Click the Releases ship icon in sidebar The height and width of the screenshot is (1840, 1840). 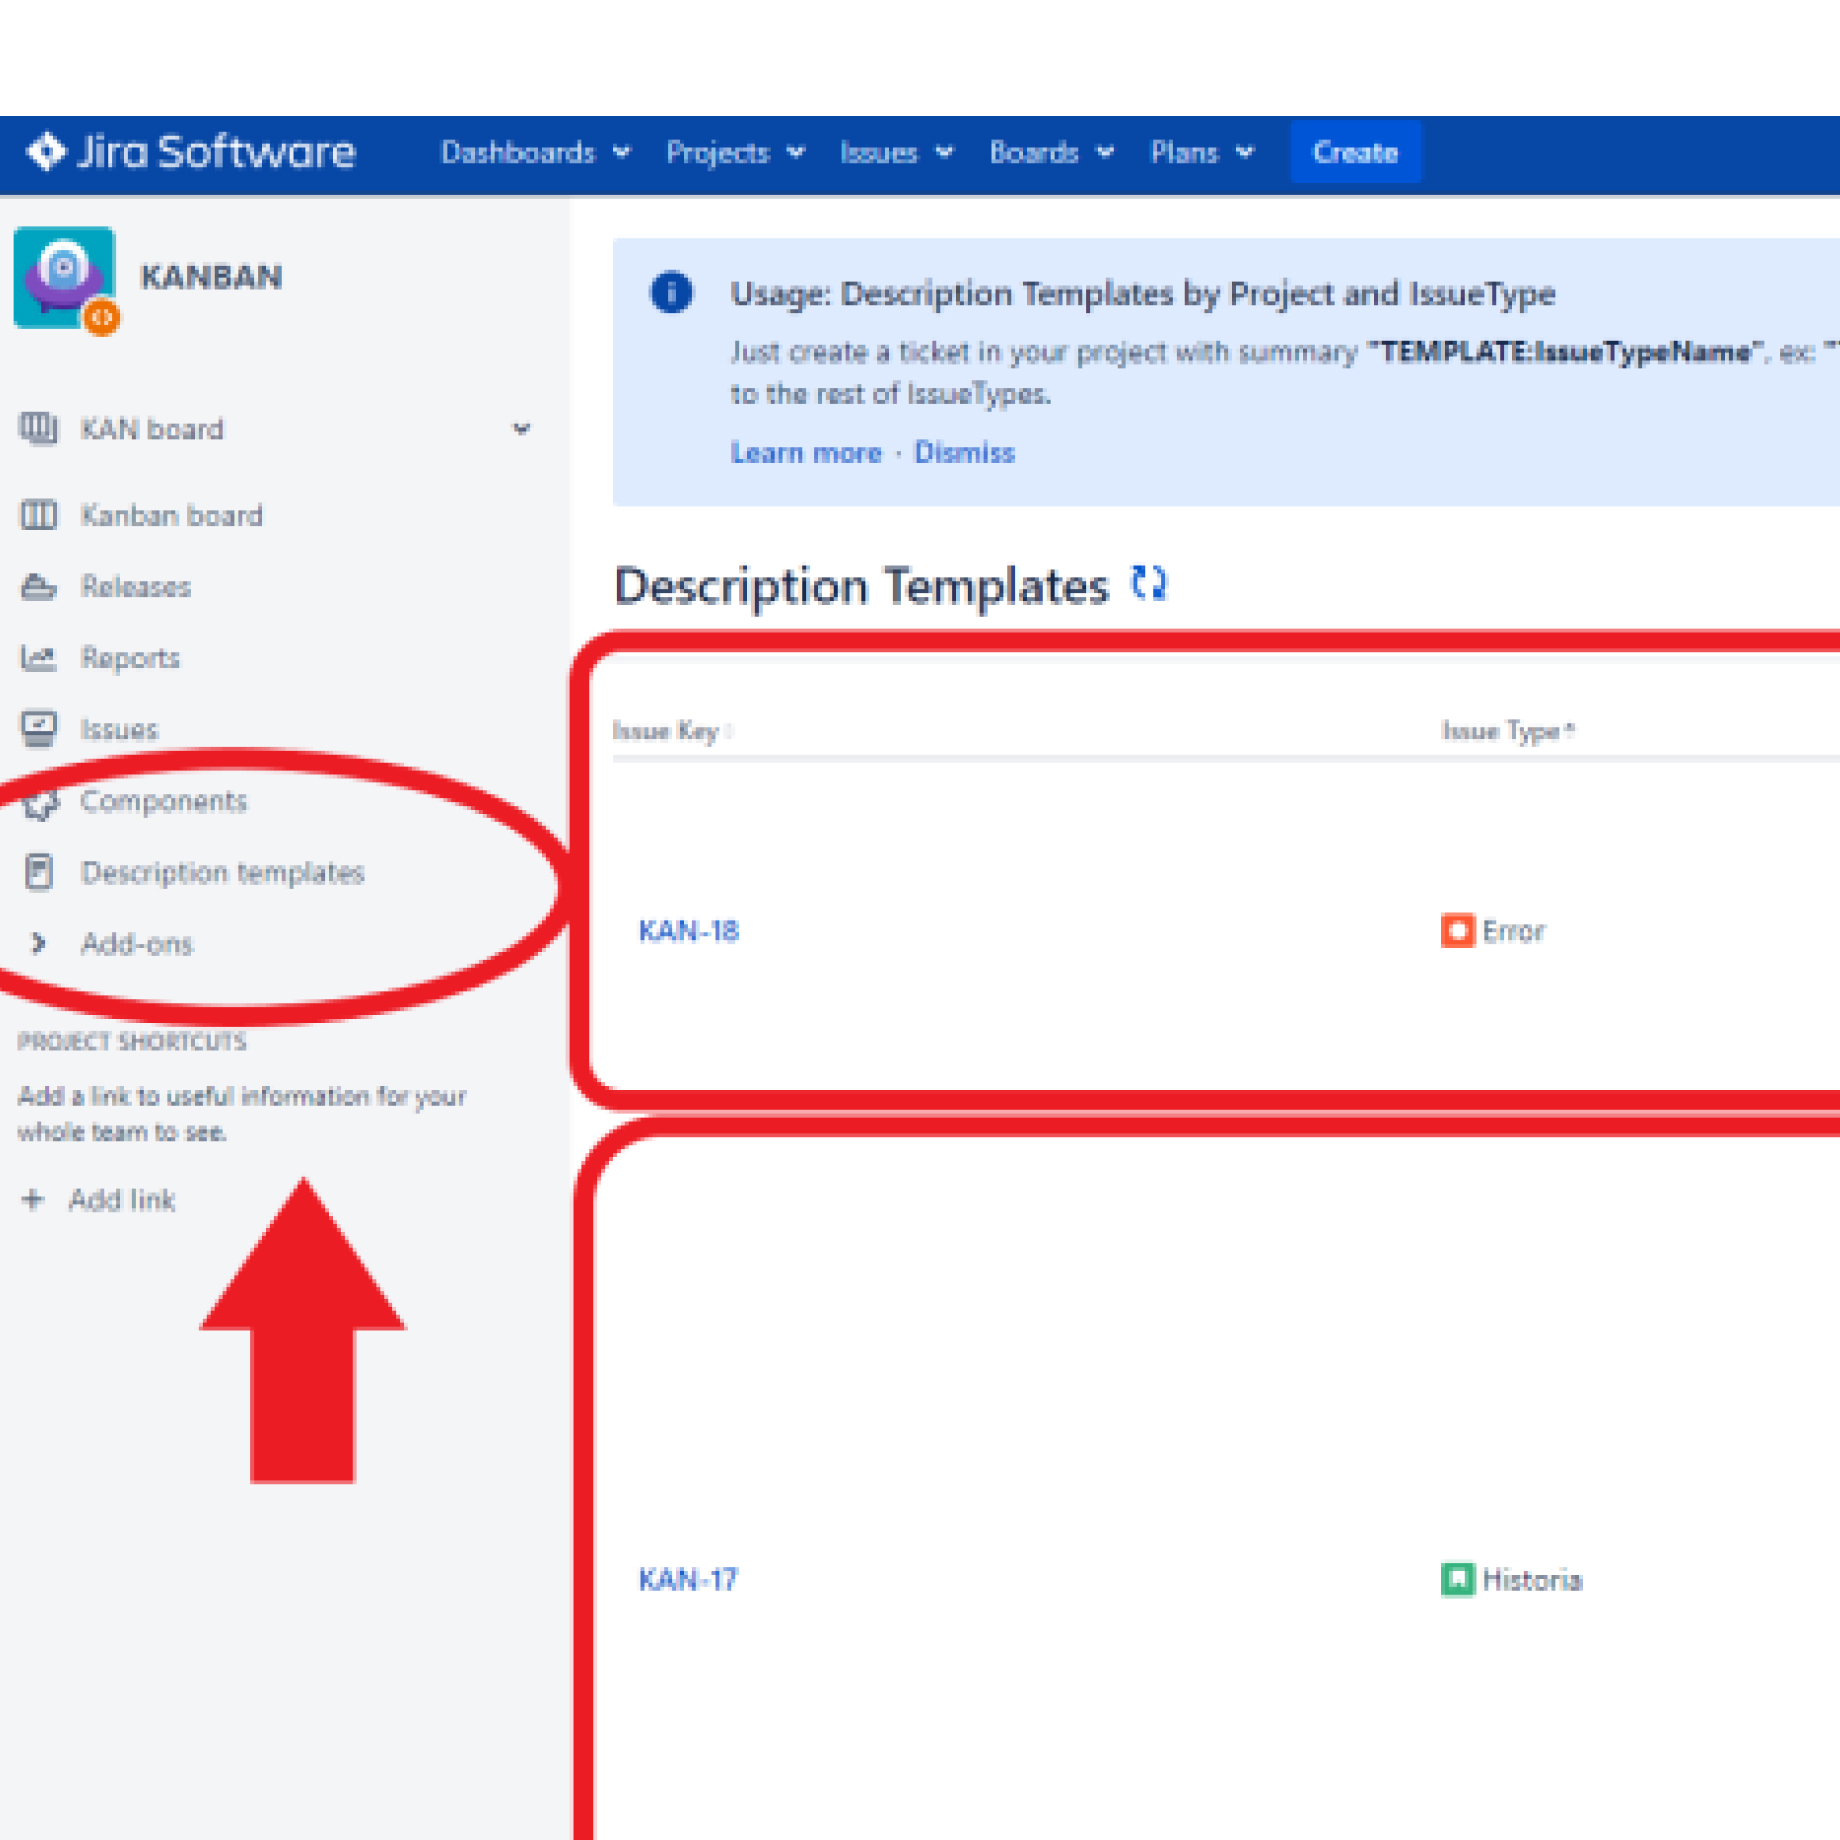[38, 587]
